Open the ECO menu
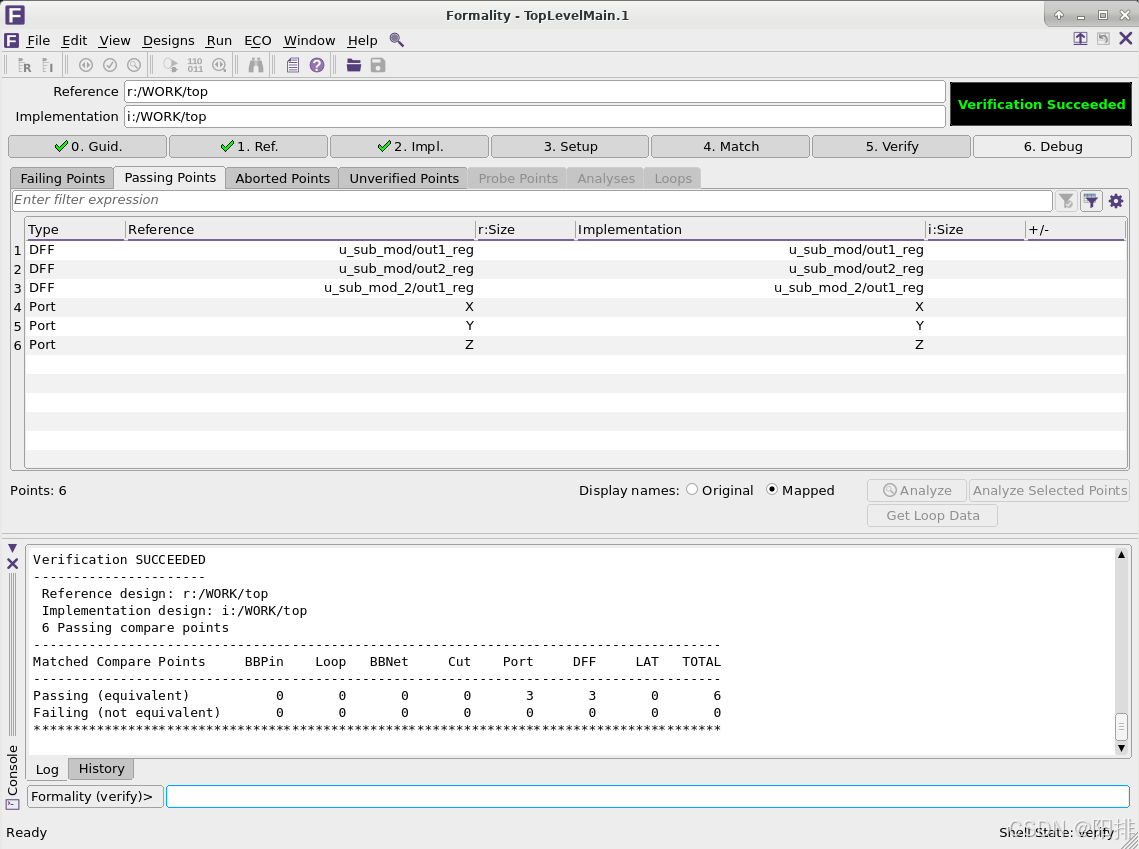The image size is (1139, 849). 258,41
